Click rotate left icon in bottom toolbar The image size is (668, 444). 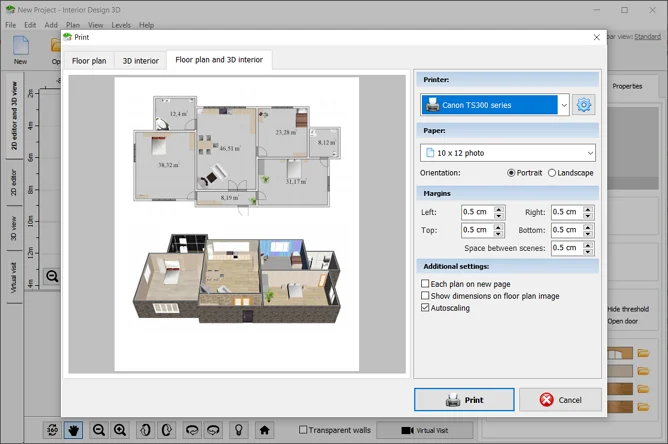pos(145,430)
